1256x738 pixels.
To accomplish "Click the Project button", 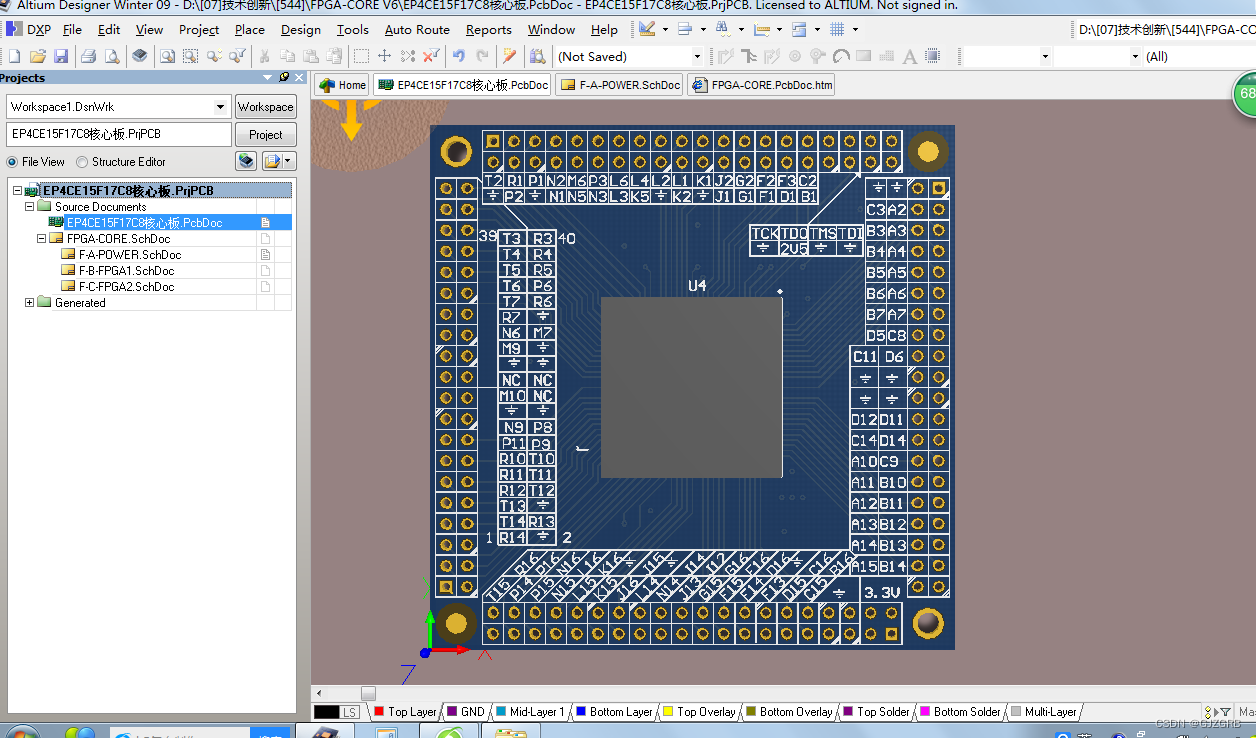I will 265,133.
